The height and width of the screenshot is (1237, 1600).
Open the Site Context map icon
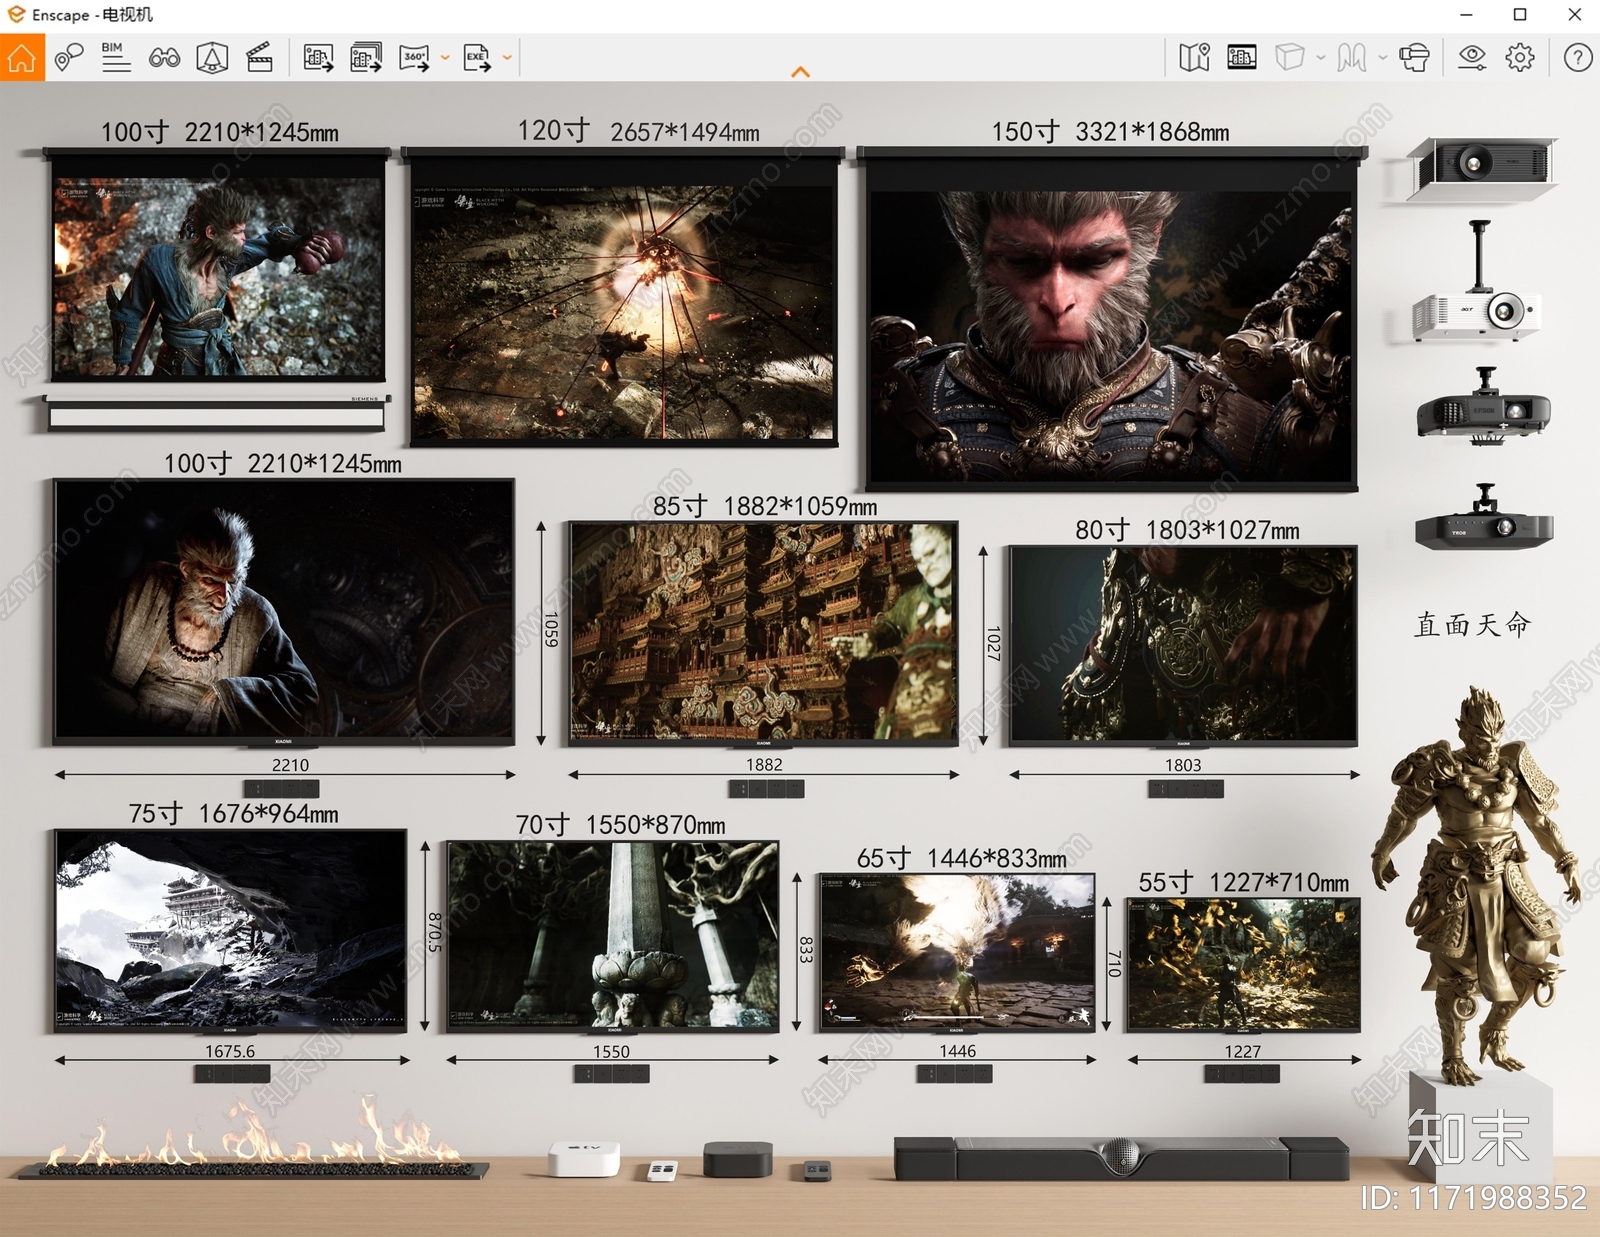[1194, 57]
